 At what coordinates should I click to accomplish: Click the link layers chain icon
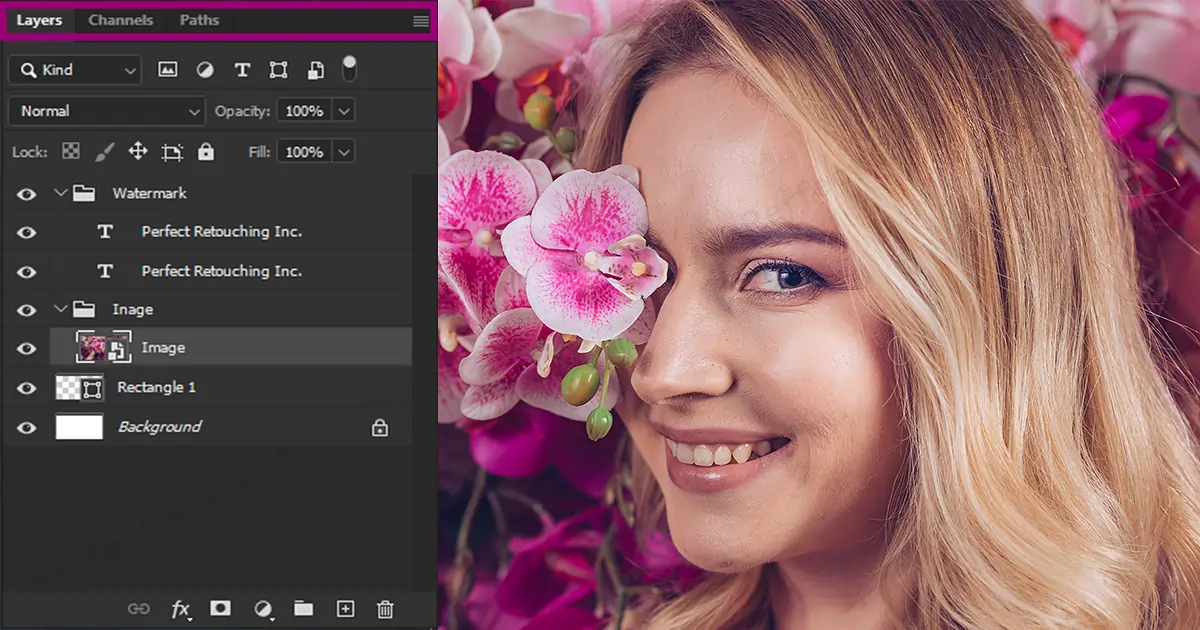[x=139, y=609]
